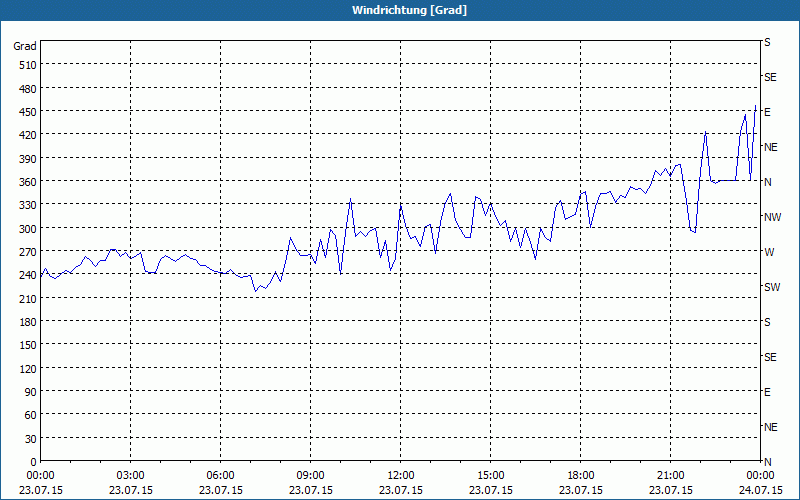The image size is (800, 500).
Task: Click the 450 degree axis label
Action: pos(29,112)
